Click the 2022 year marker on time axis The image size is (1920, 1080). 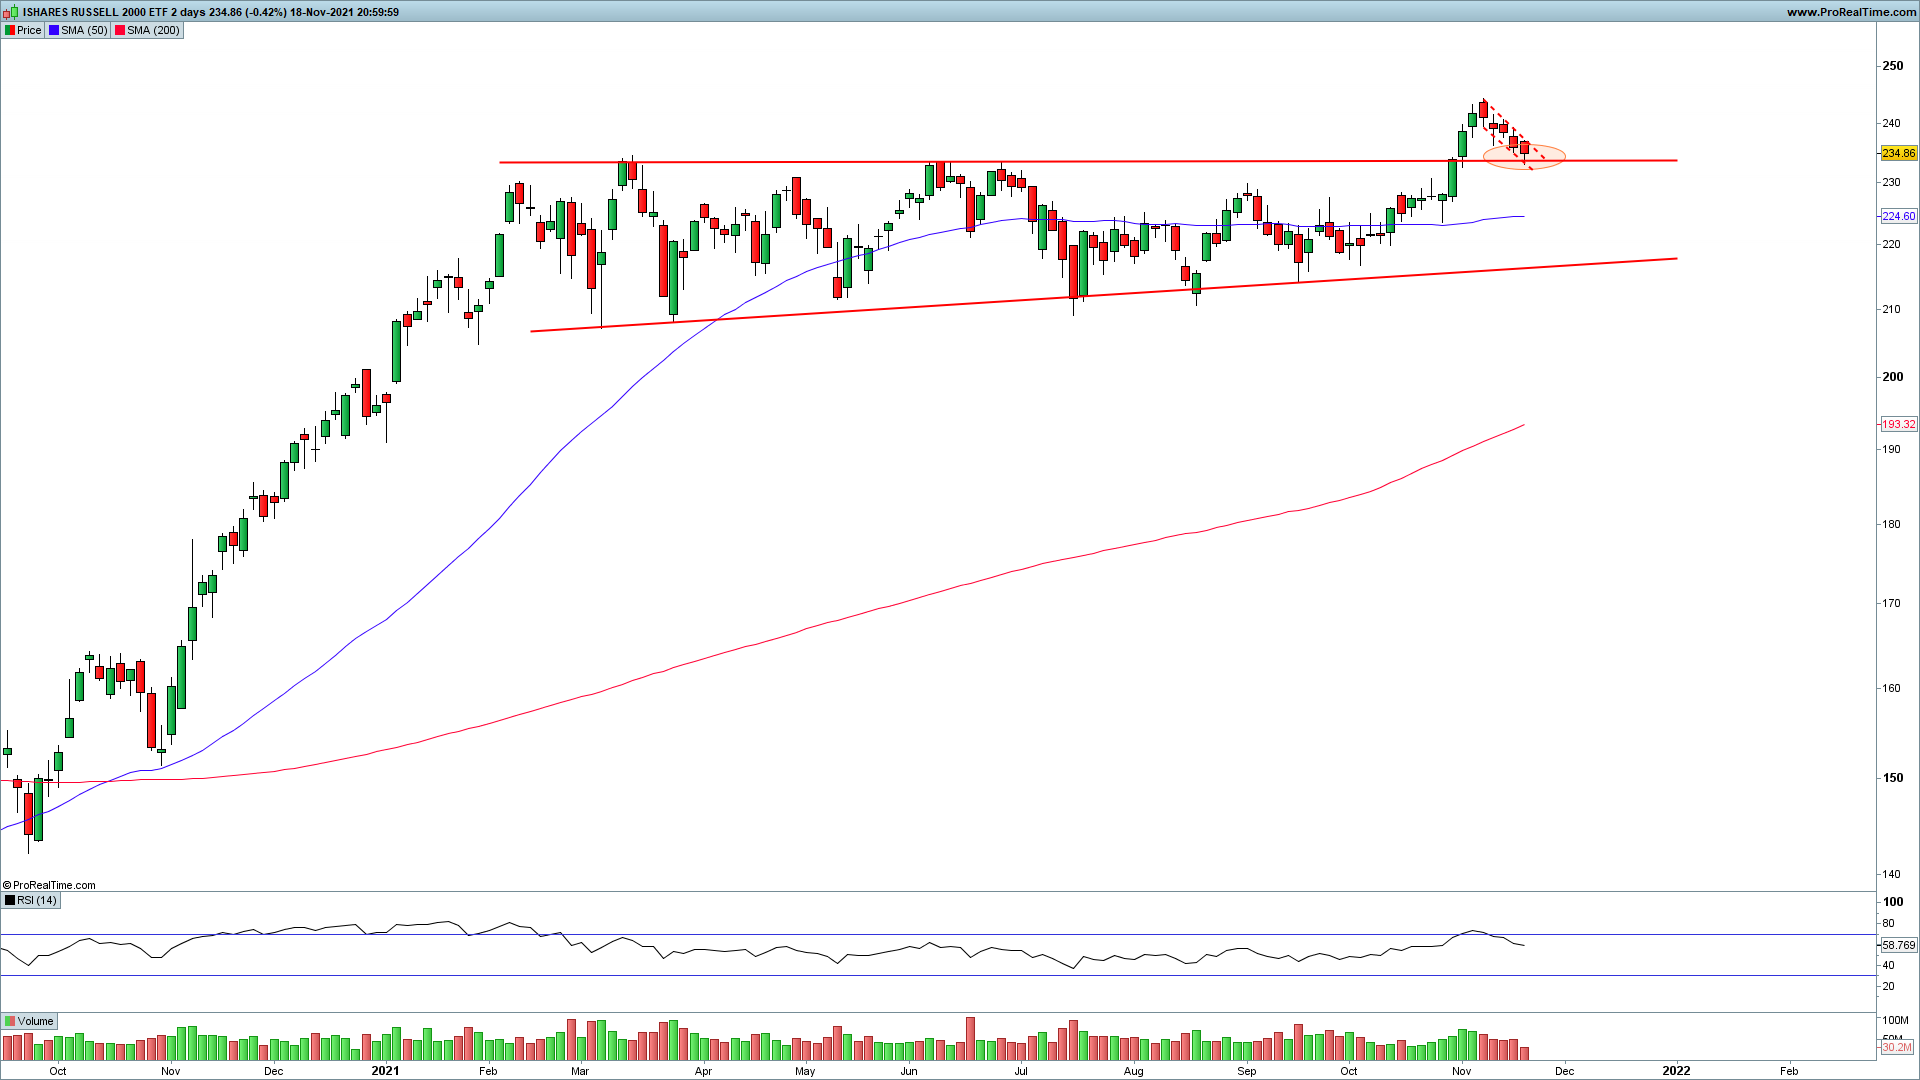(1676, 1070)
